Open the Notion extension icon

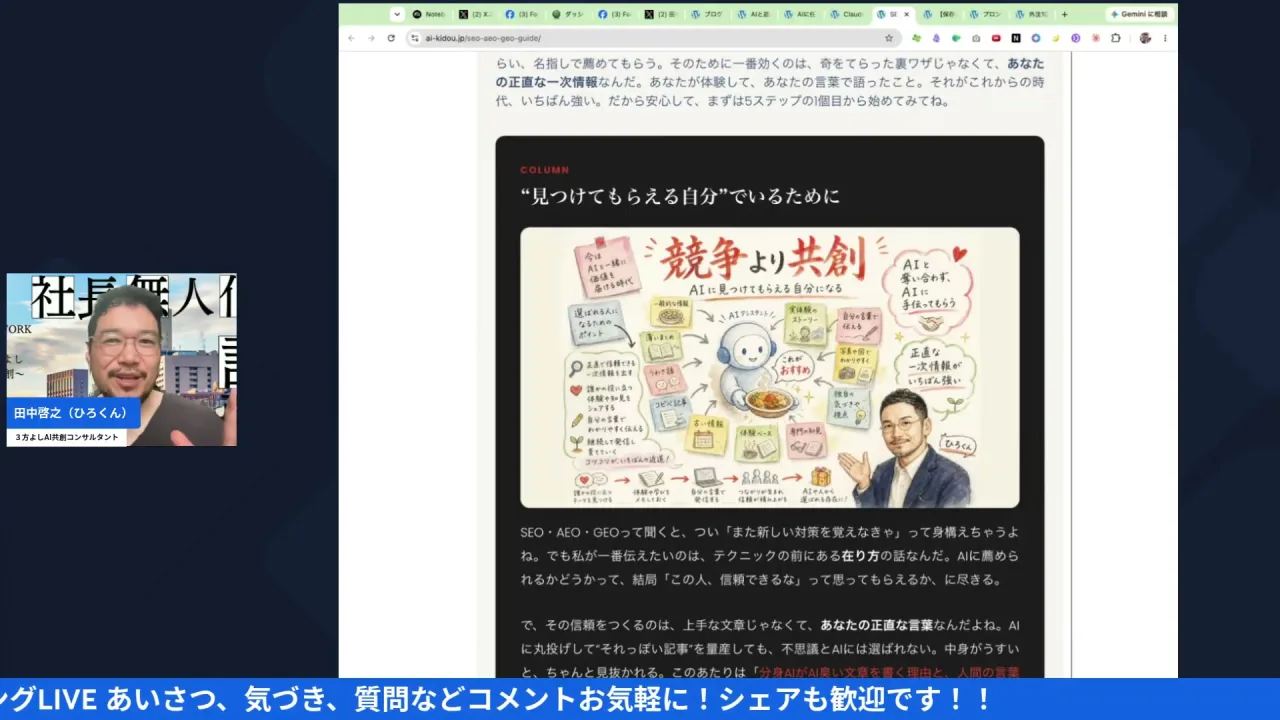(x=1016, y=38)
